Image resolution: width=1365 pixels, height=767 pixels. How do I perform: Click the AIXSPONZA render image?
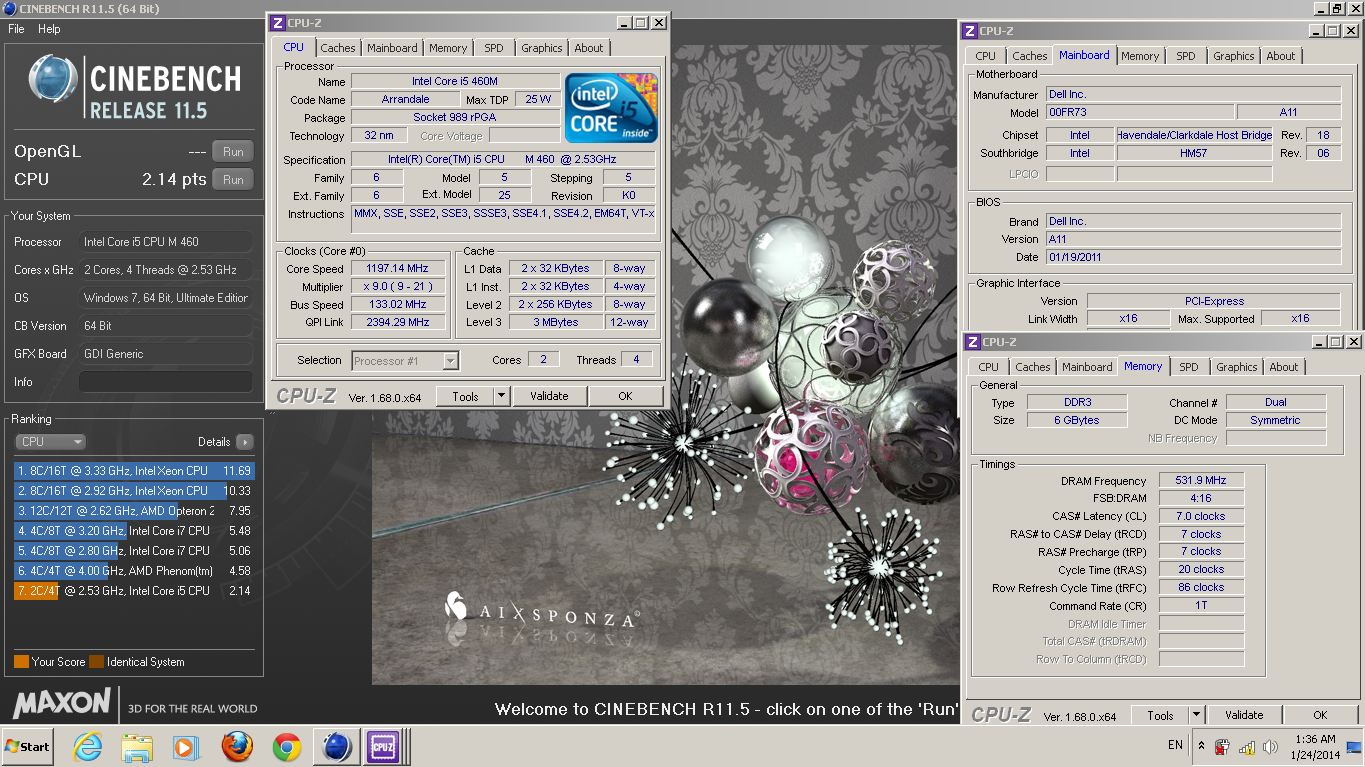tap(665, 364)
